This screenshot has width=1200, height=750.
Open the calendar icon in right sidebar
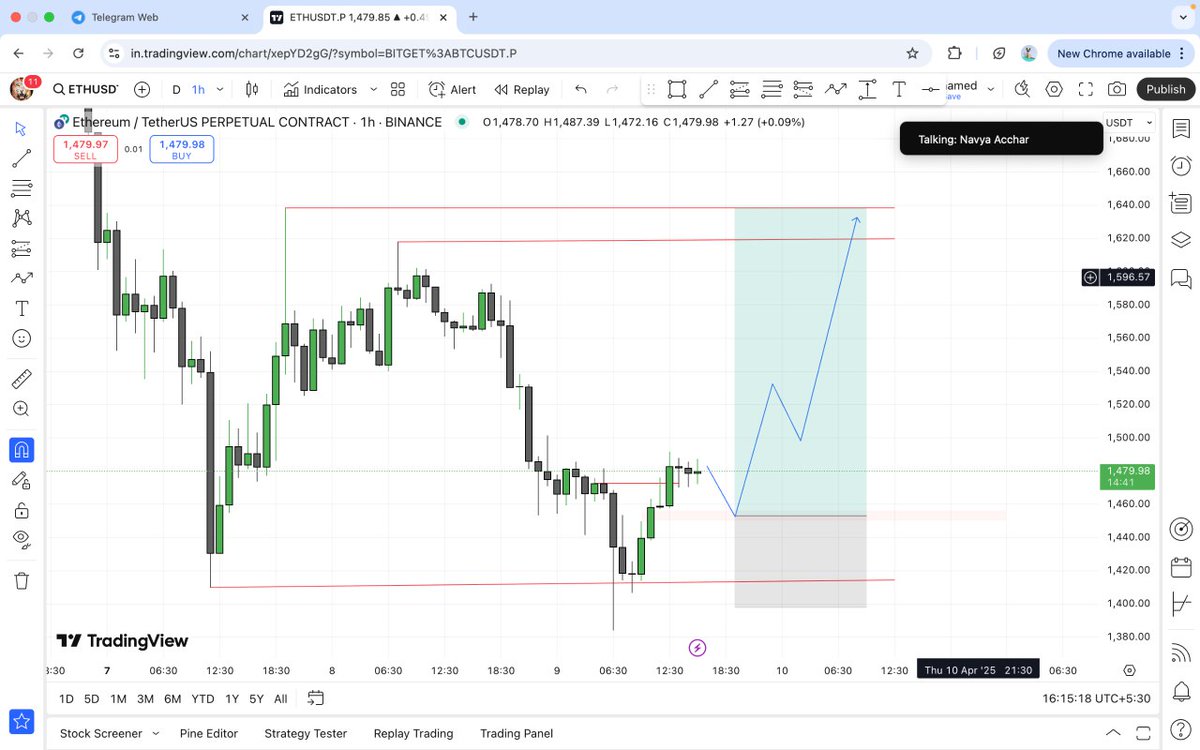1180,567
